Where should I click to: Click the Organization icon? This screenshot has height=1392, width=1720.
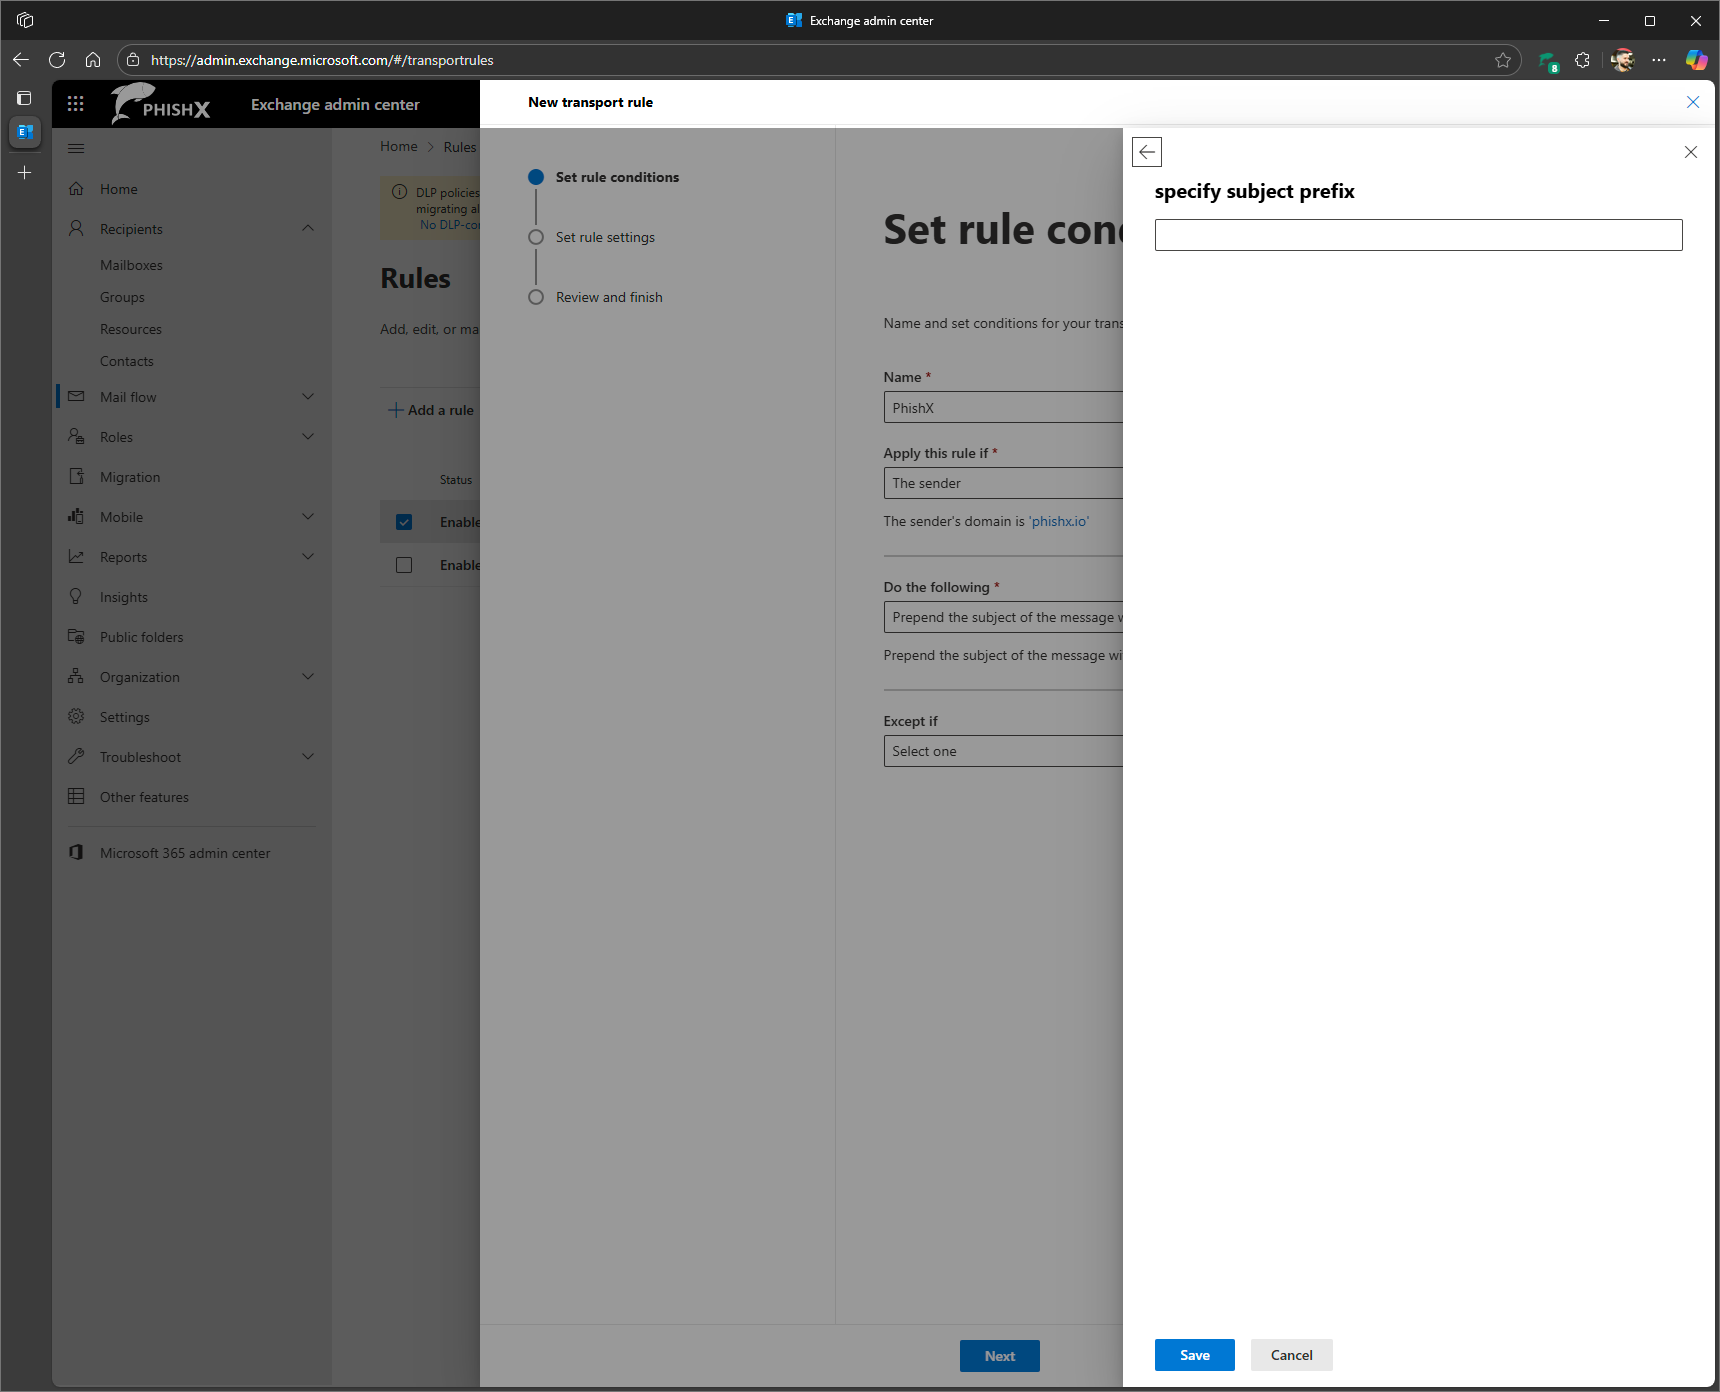pos(76,676)
